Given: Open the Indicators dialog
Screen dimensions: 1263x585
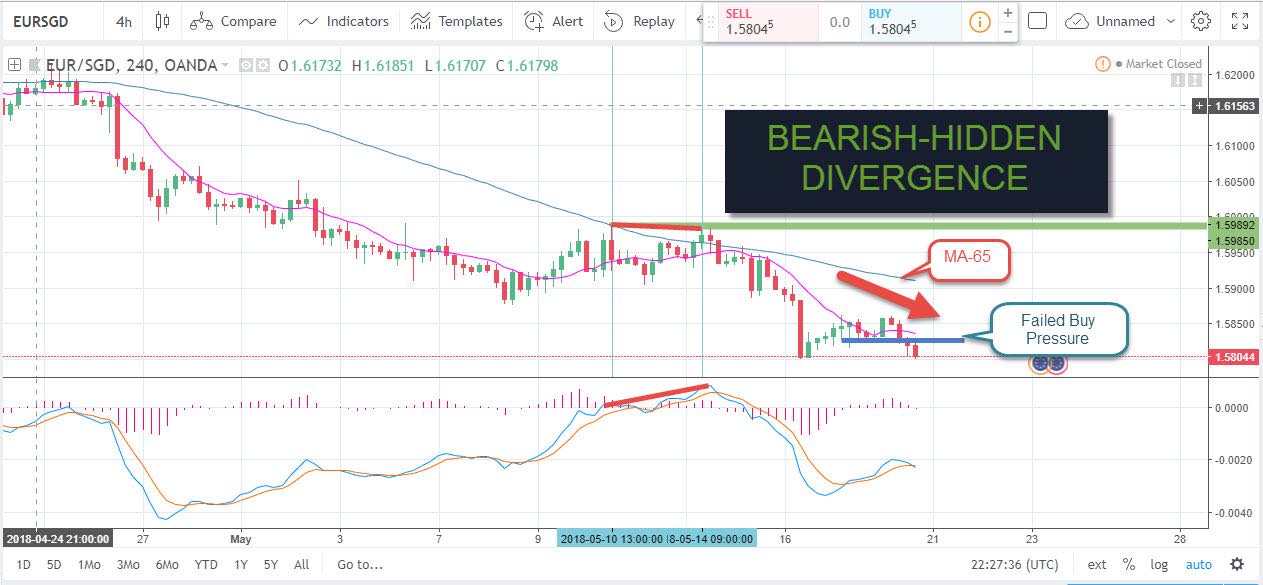Looking at the screenshot, I should [344, 21].
